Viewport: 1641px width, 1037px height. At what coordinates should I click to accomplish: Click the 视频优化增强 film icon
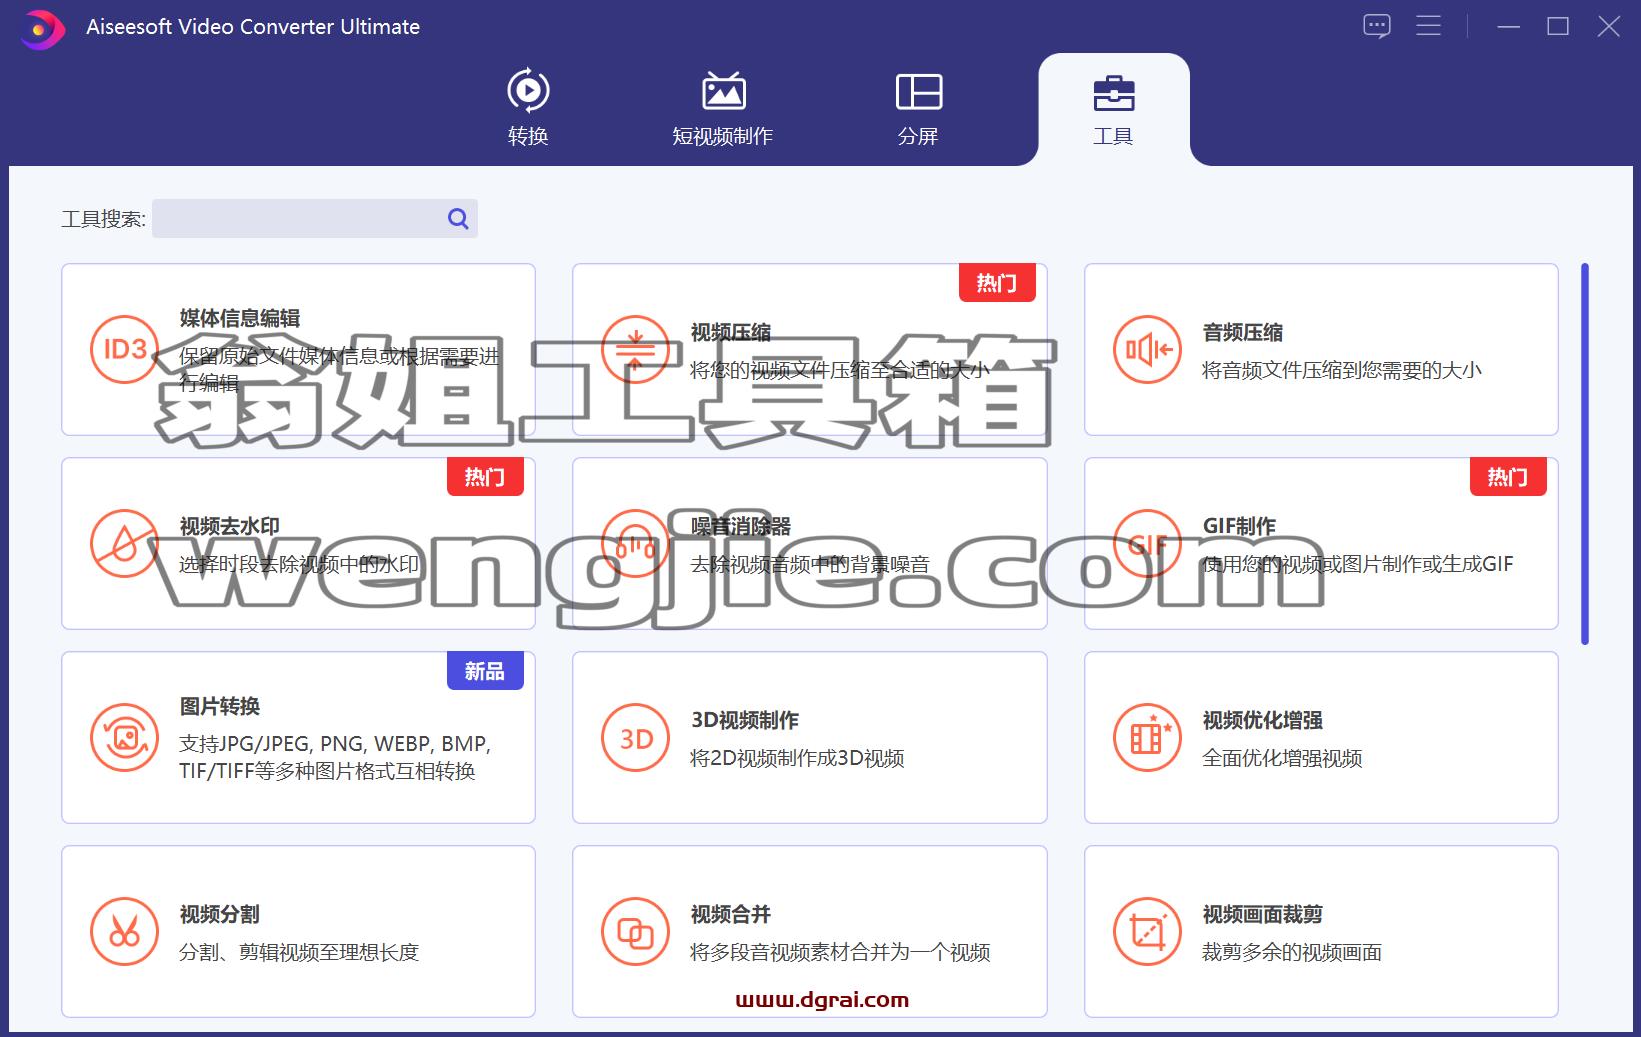tap(1148, 737)
